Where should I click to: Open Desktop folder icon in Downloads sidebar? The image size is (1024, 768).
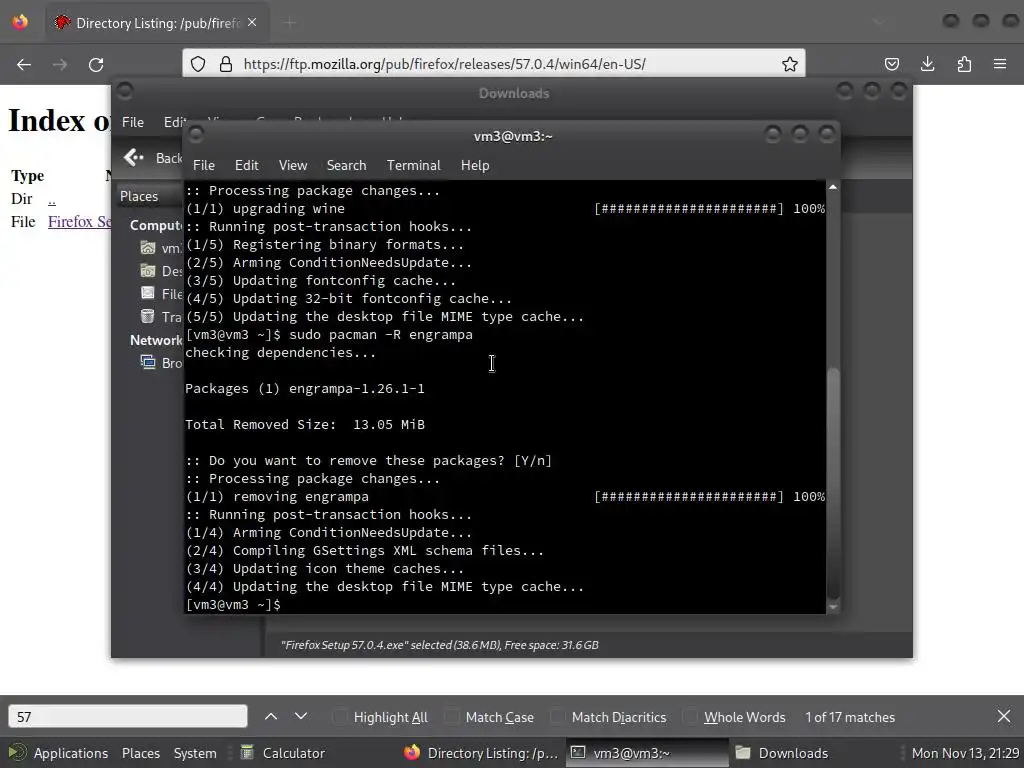click(x=148, y=271)
